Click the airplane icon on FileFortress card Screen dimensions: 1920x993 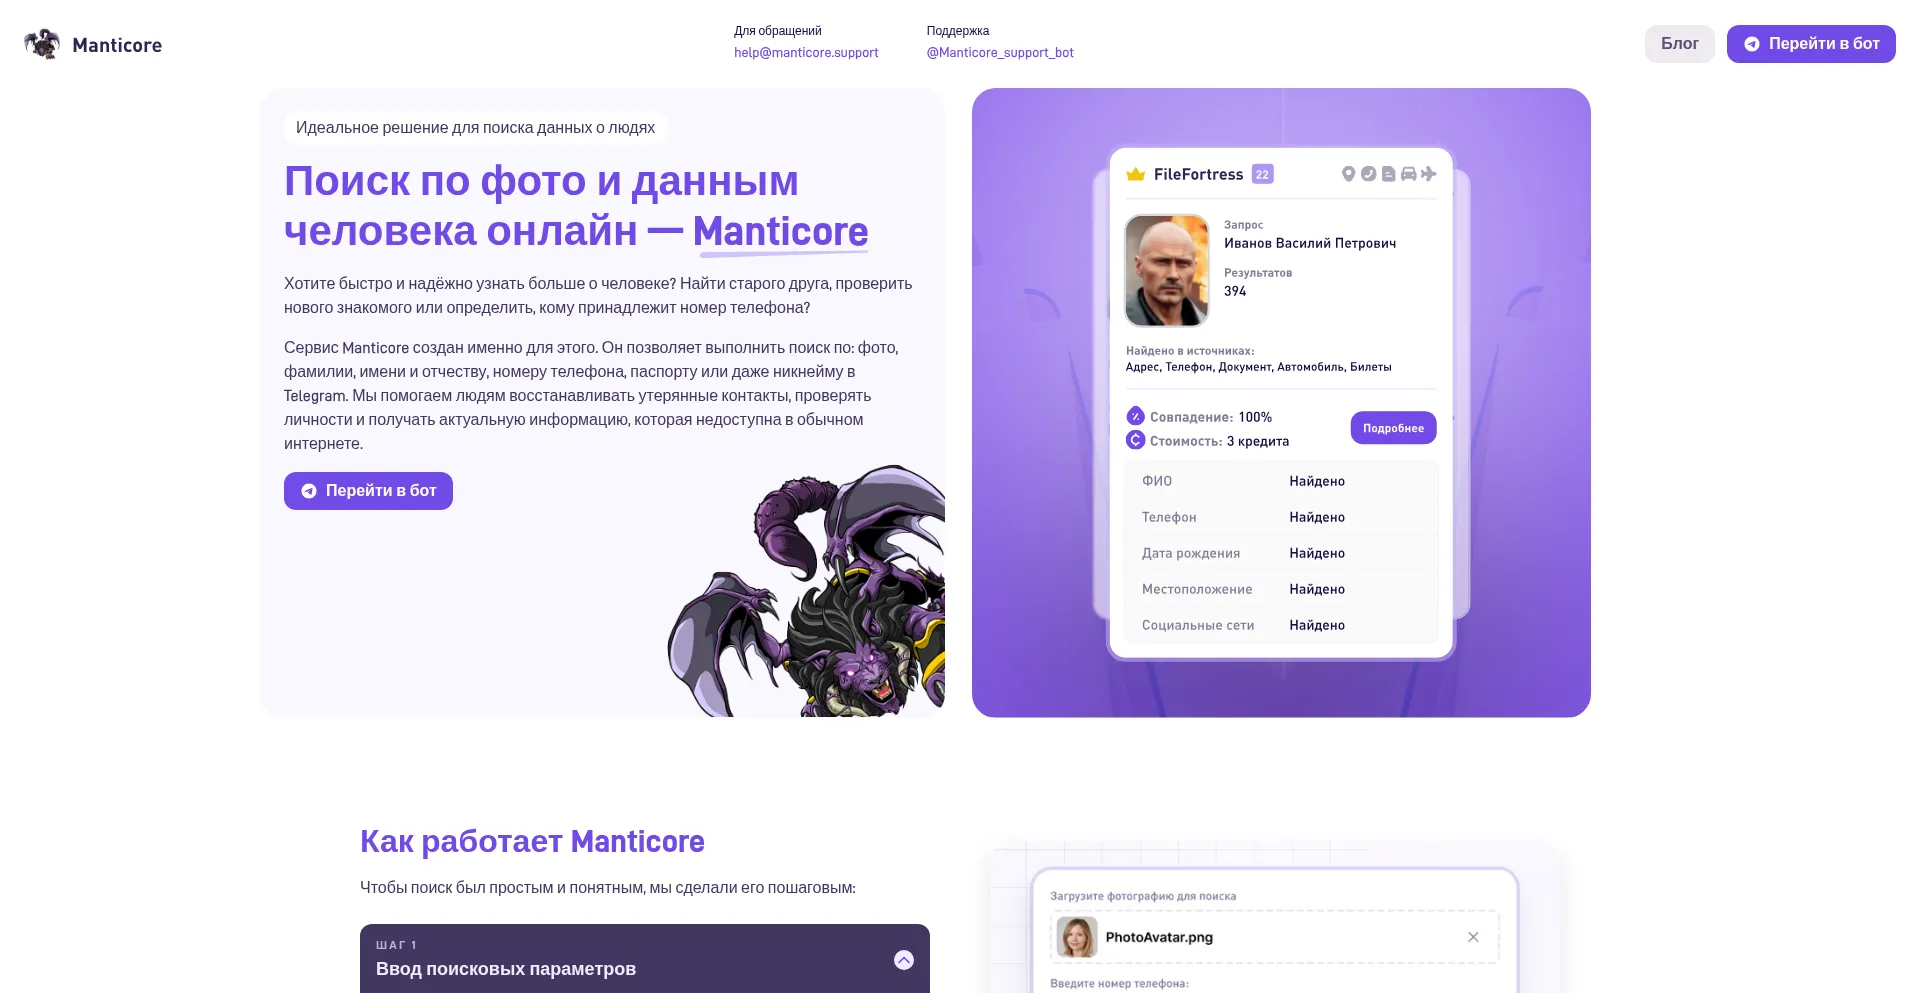tap(1428, 174)
